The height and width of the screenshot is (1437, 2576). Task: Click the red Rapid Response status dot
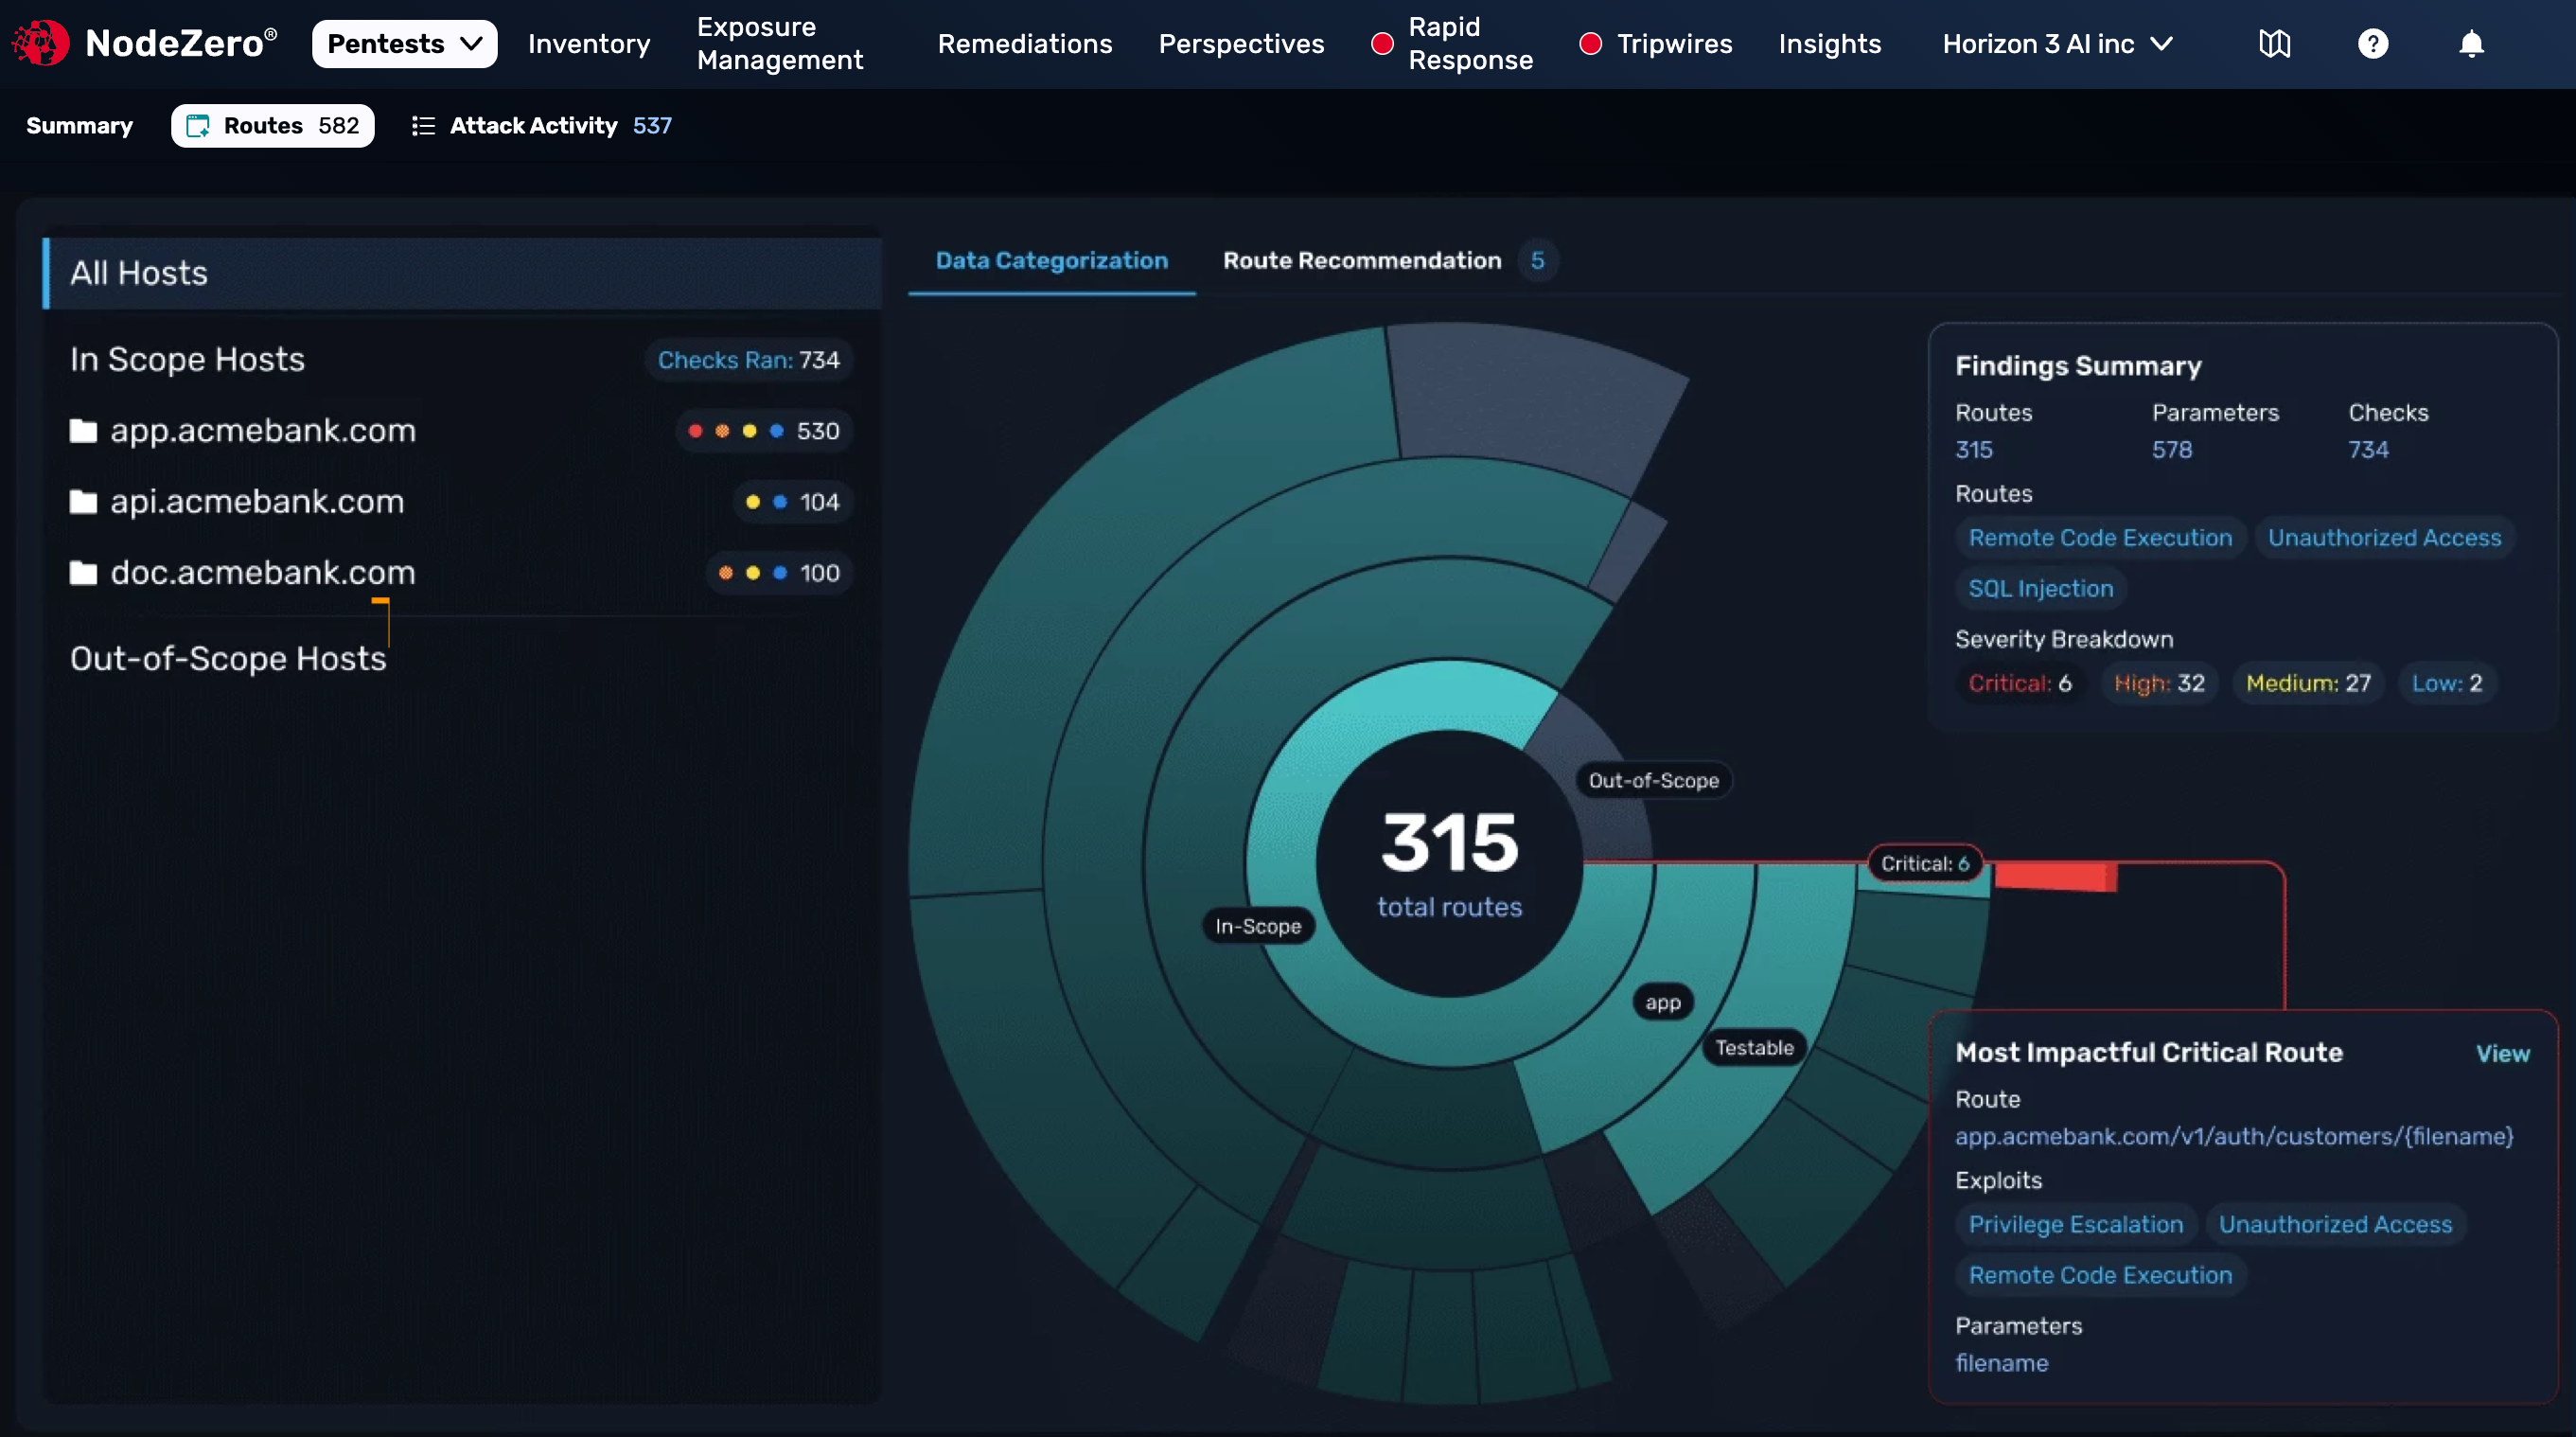1381,43
